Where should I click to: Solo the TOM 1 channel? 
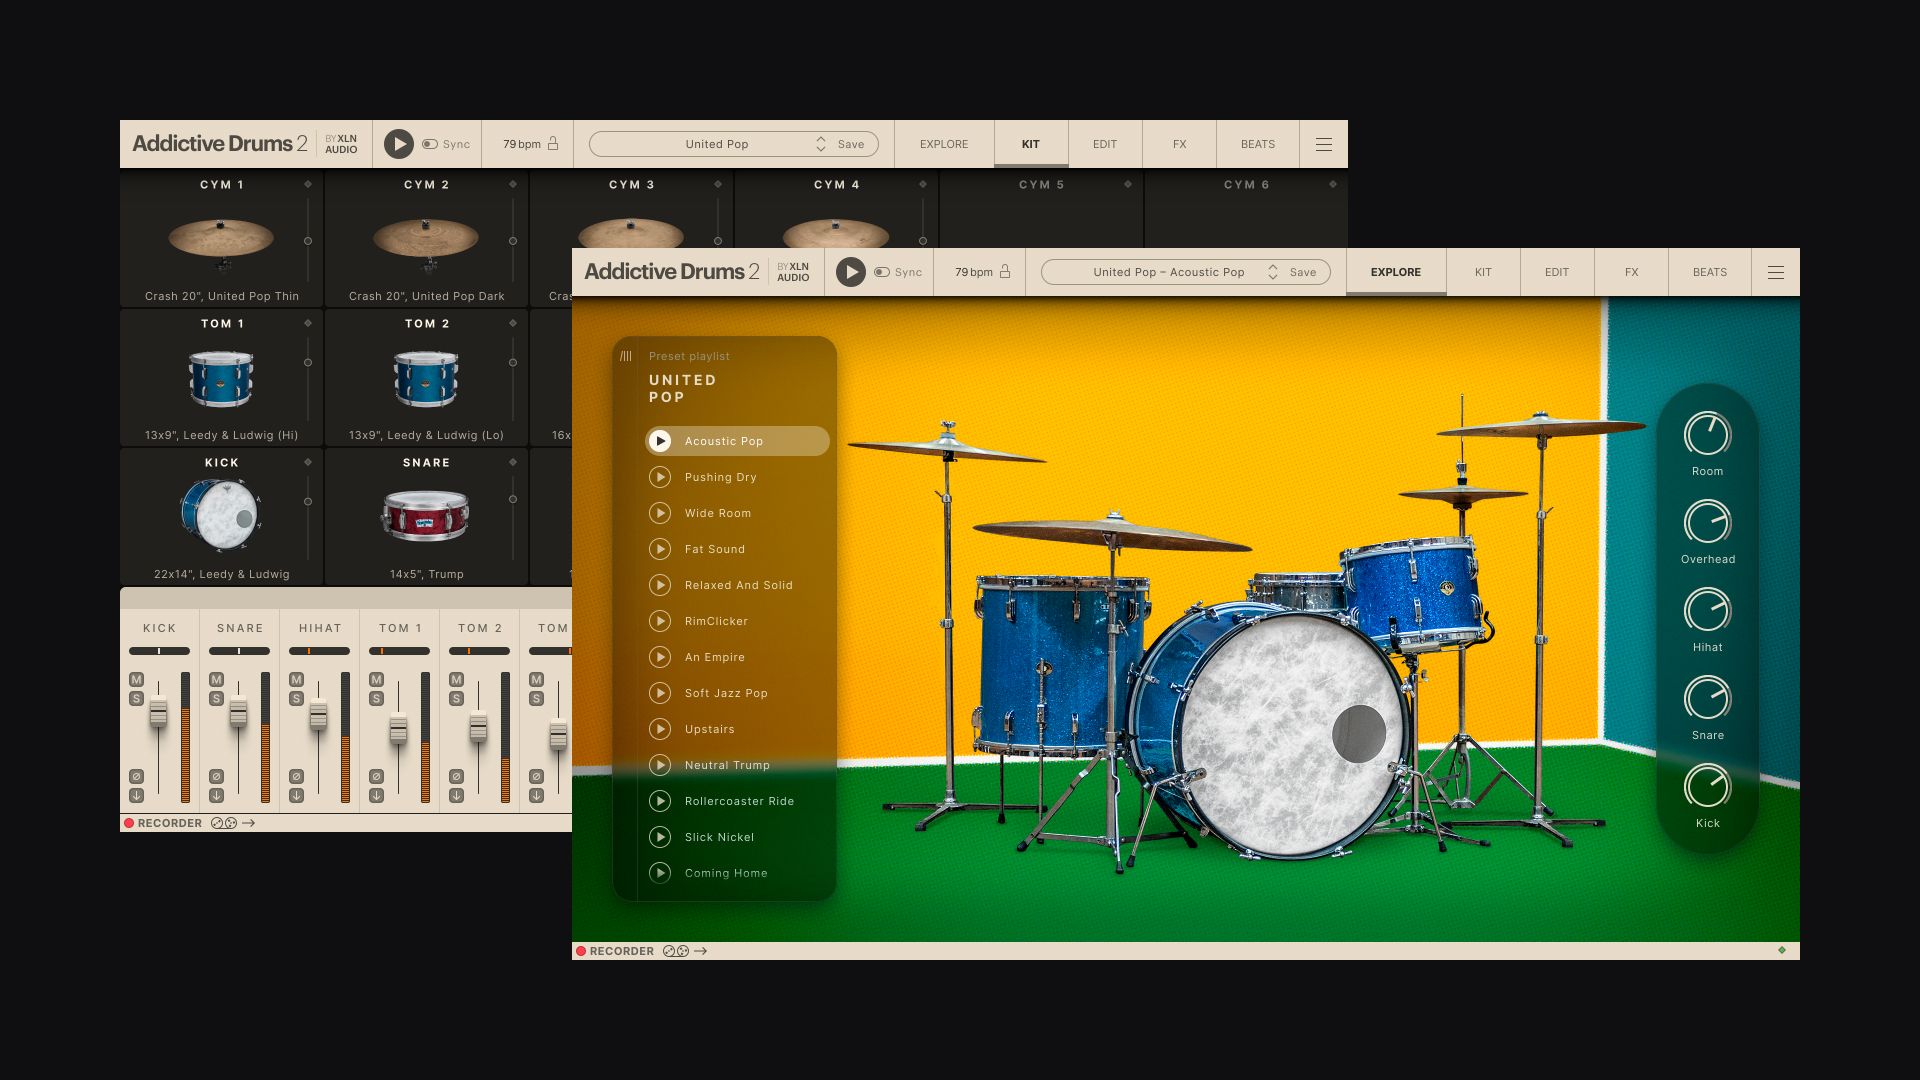tap(376, 699)
